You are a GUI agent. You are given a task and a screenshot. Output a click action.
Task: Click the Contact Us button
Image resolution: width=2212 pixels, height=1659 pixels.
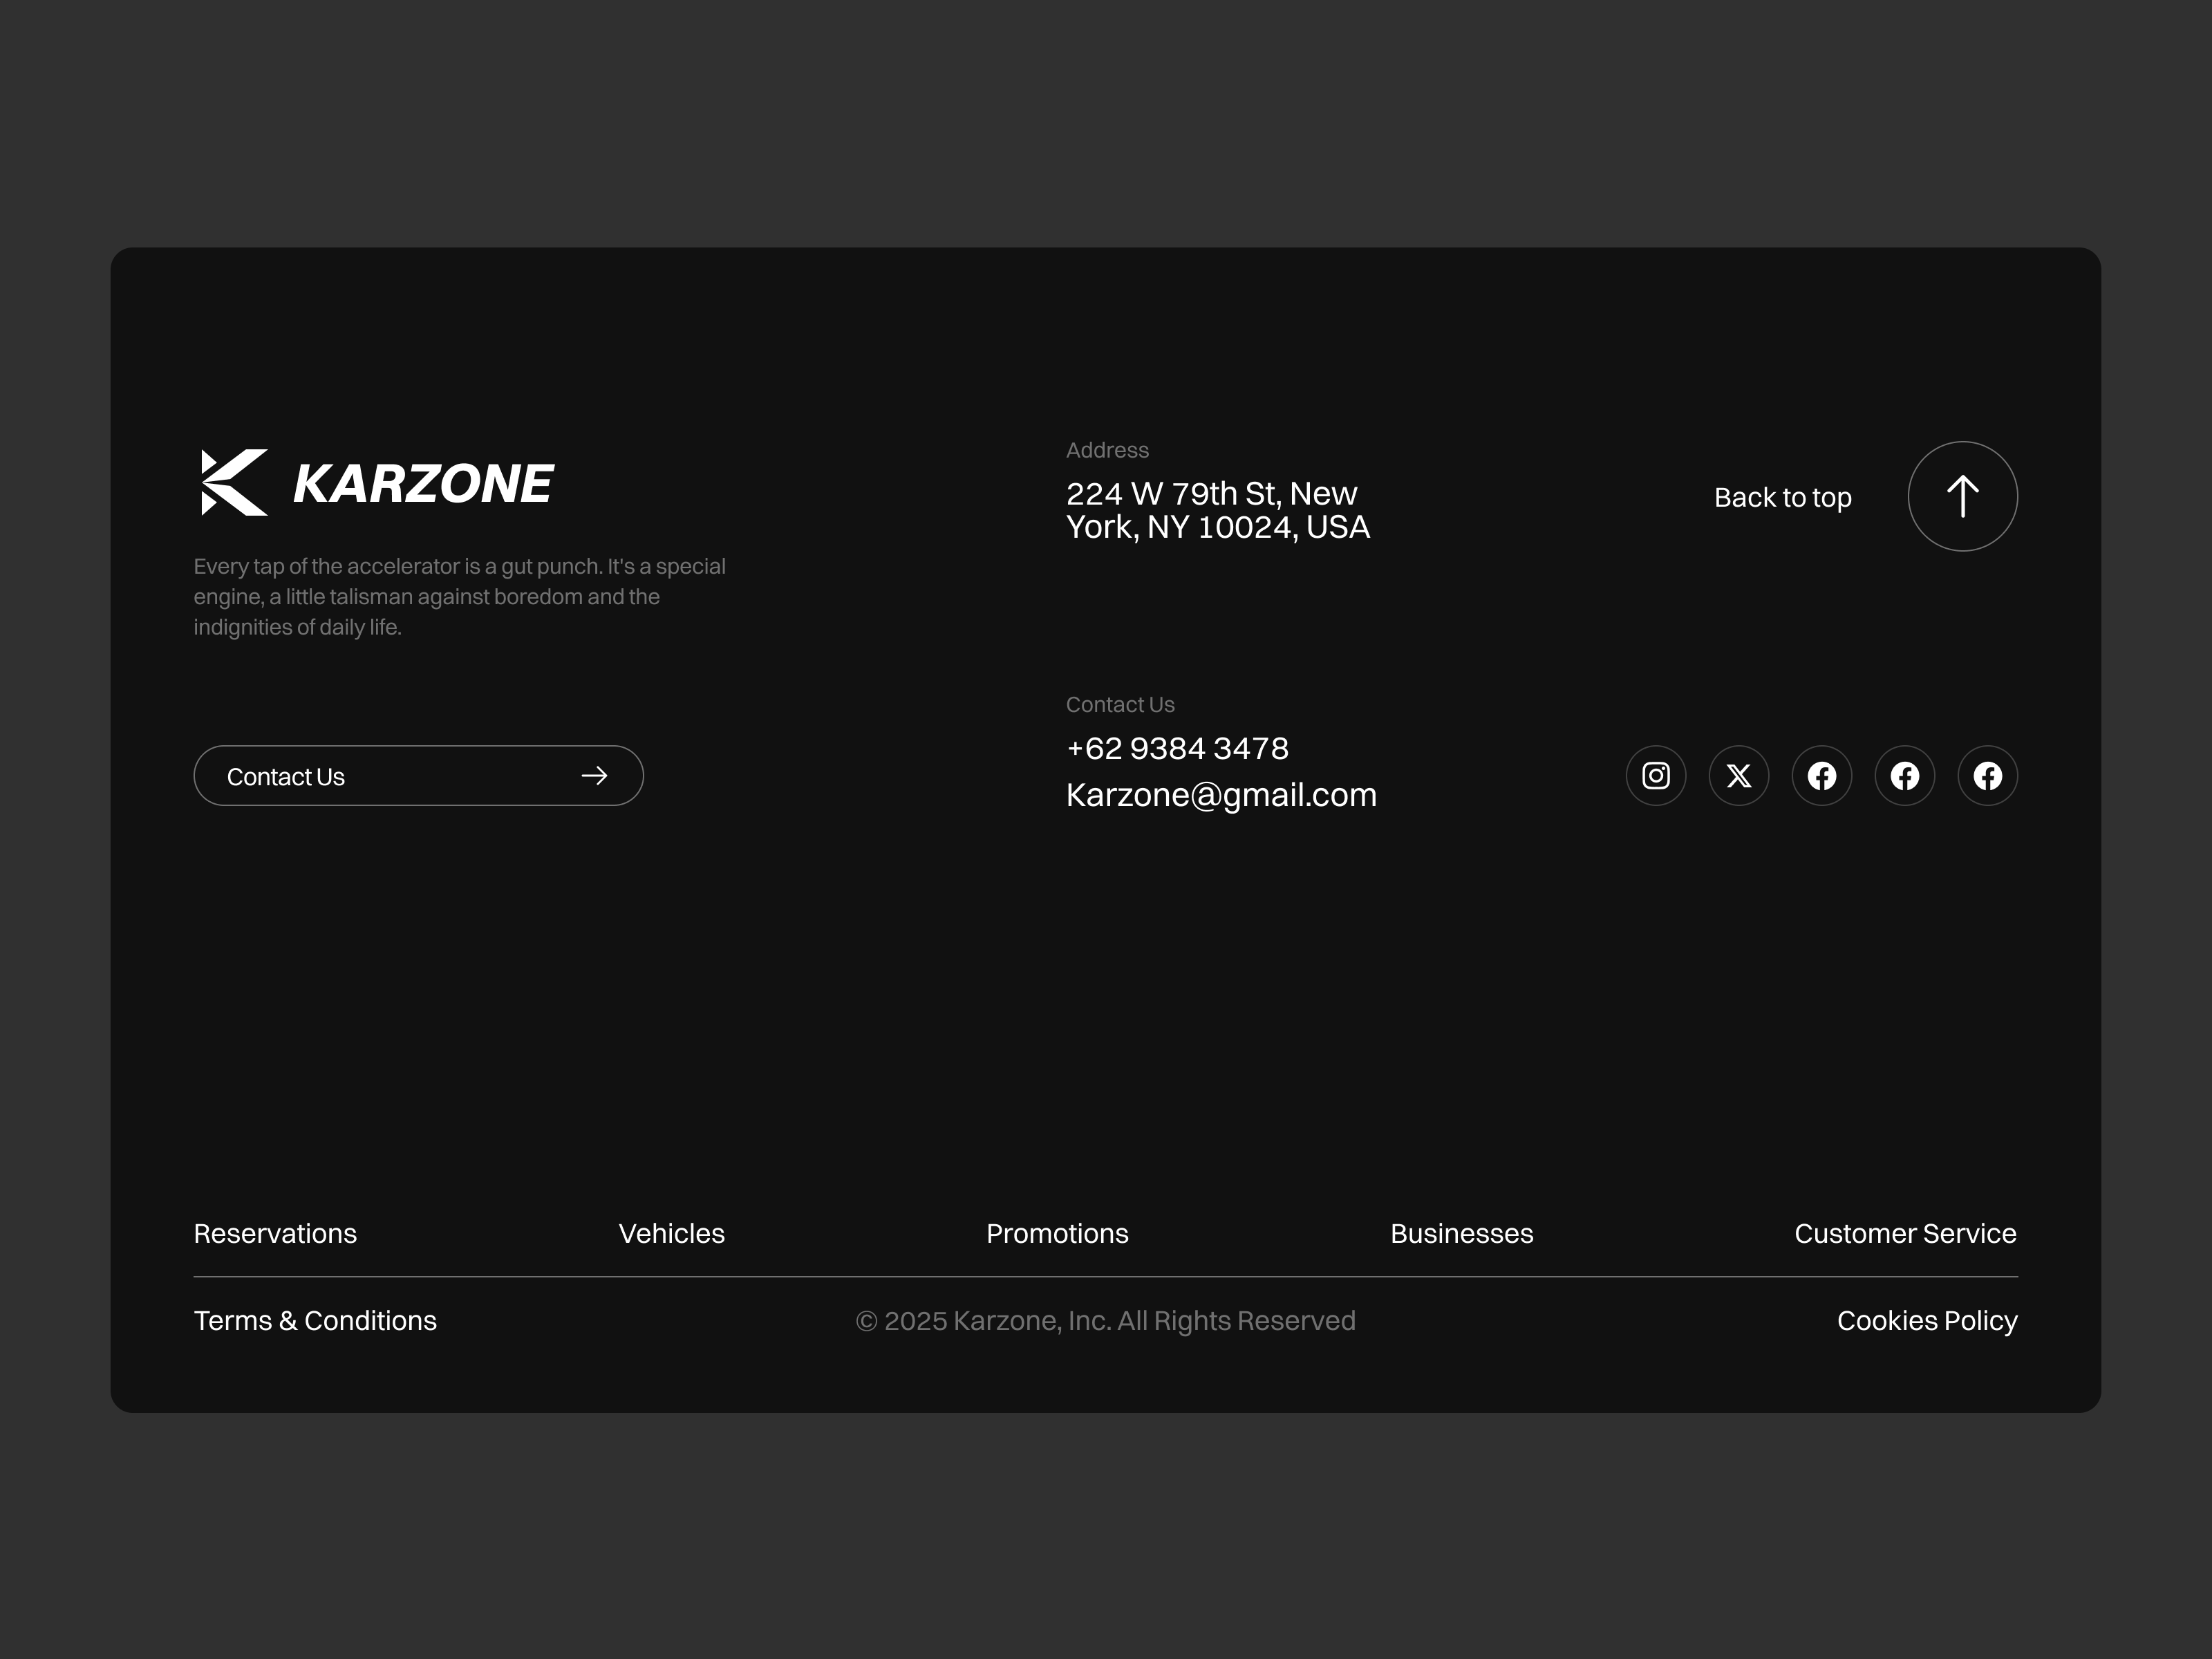419,775
